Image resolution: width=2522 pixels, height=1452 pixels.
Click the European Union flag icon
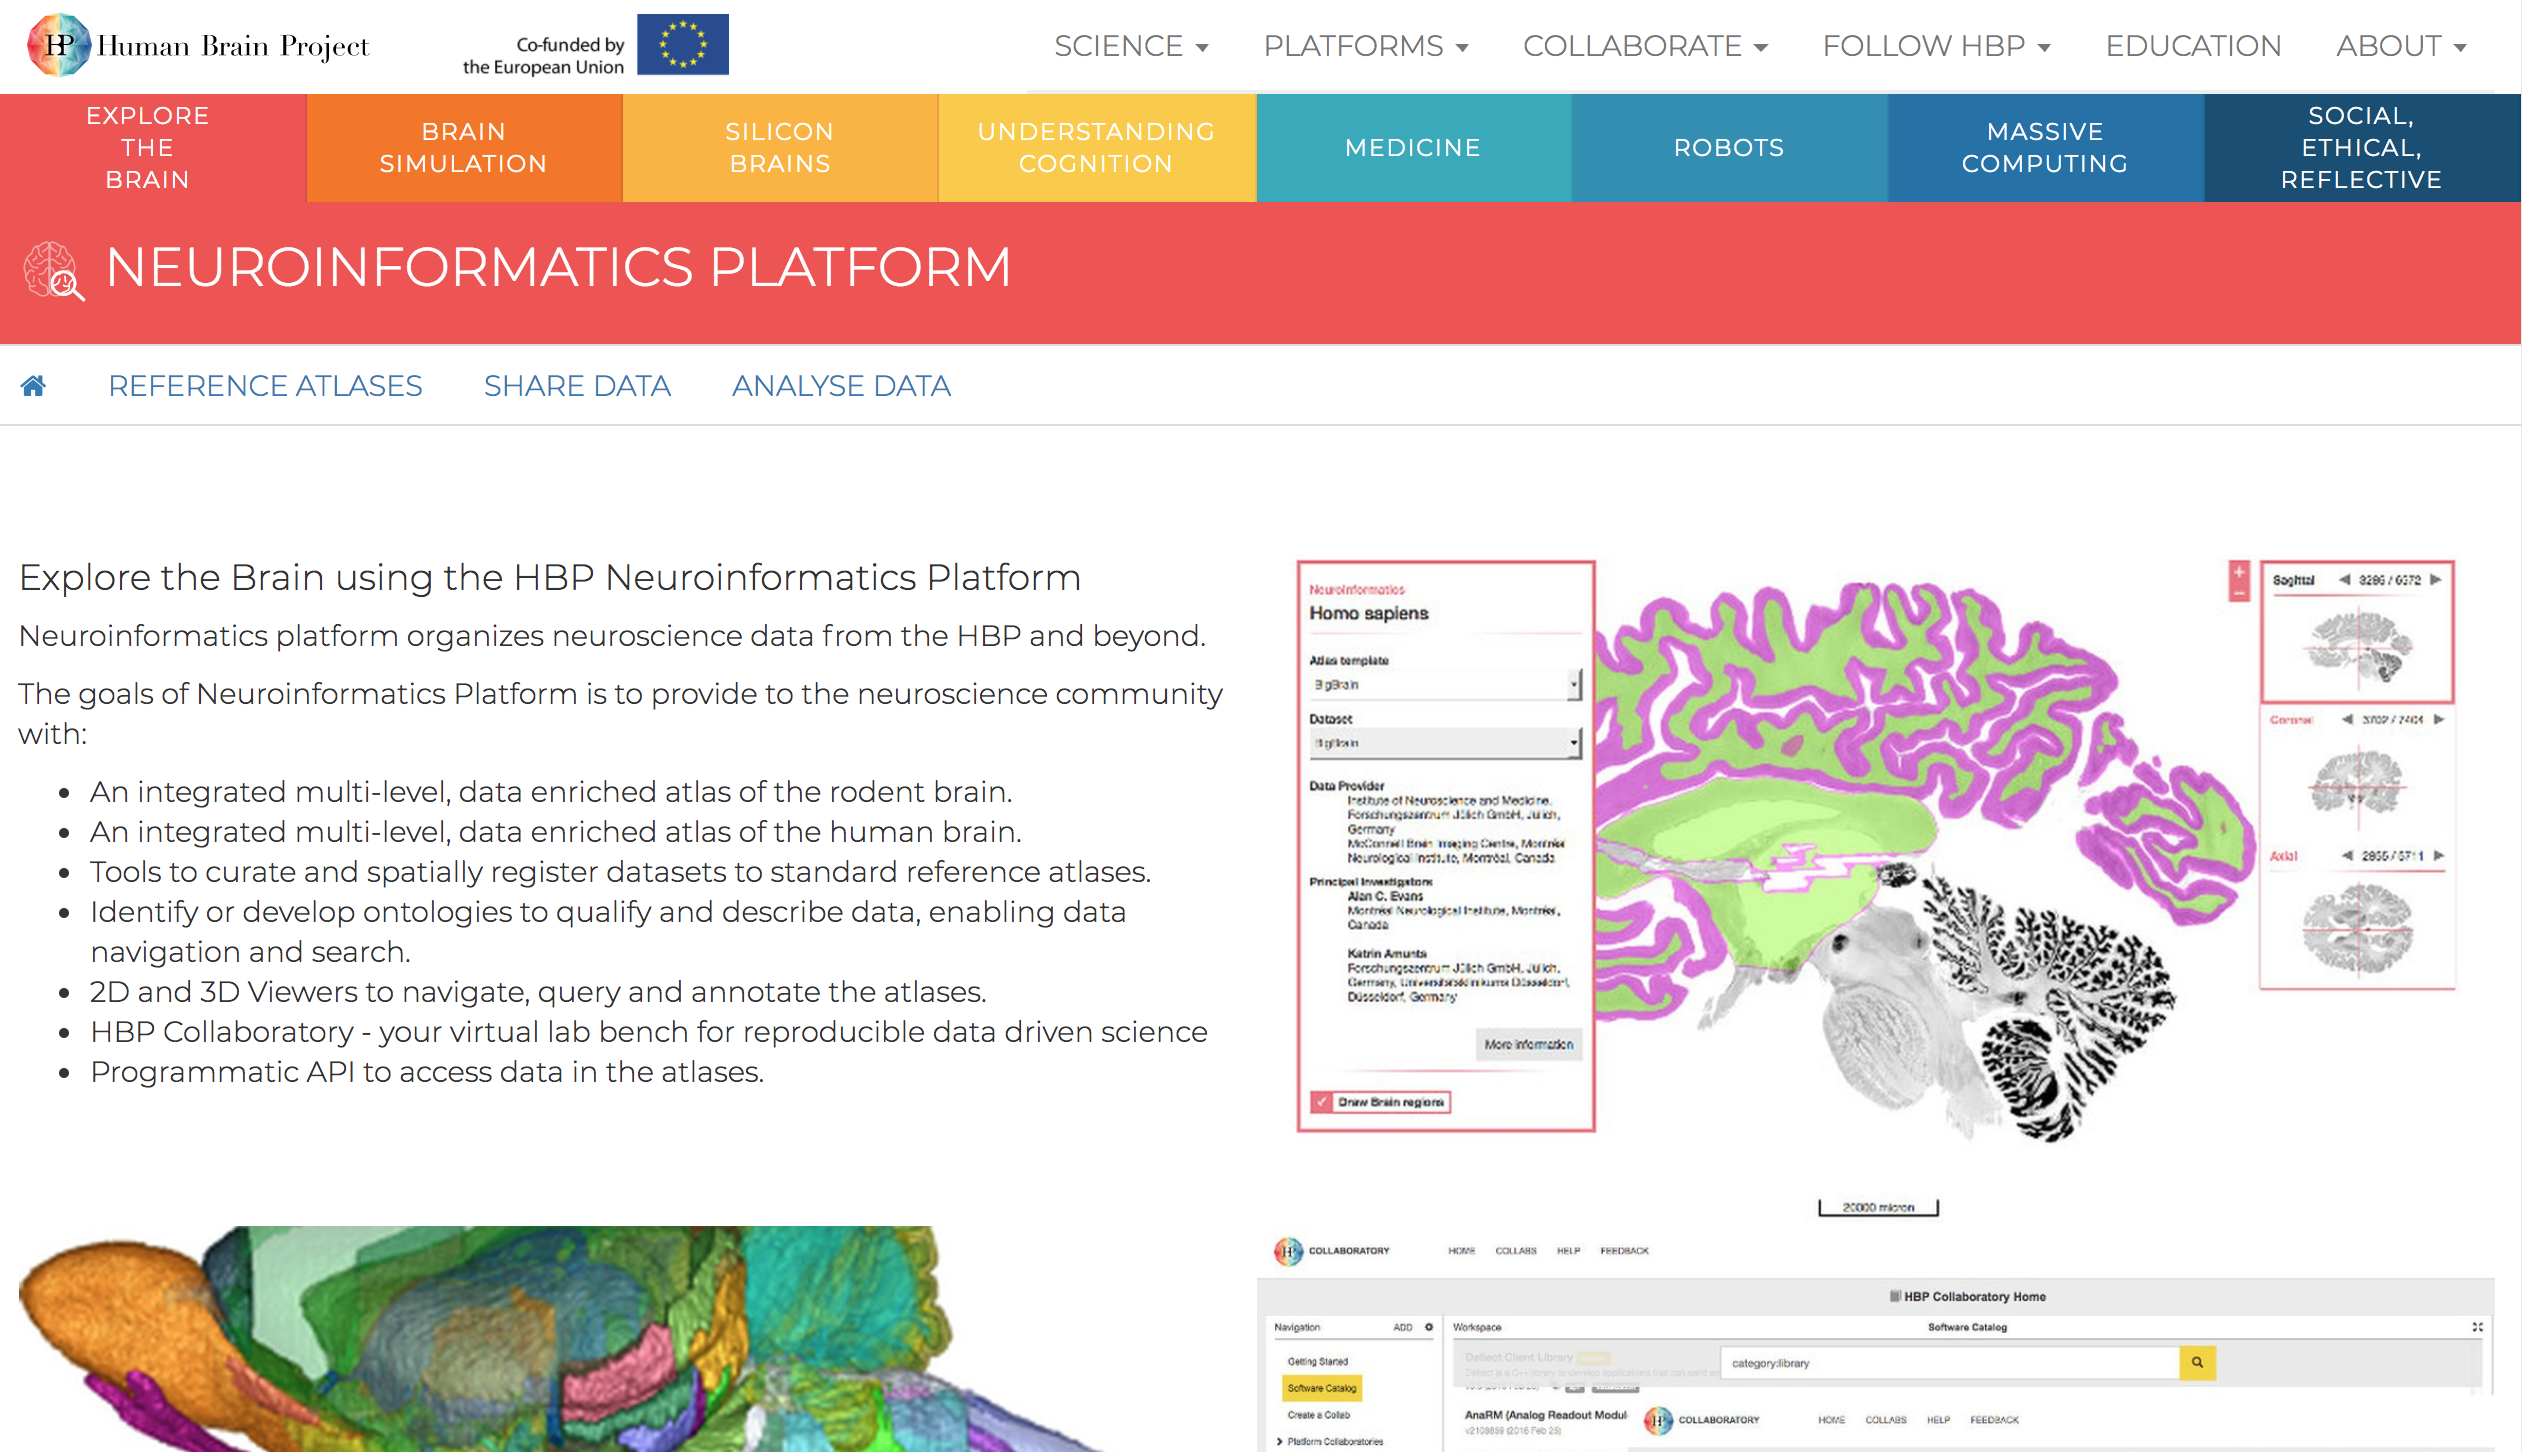pos(682,45)
